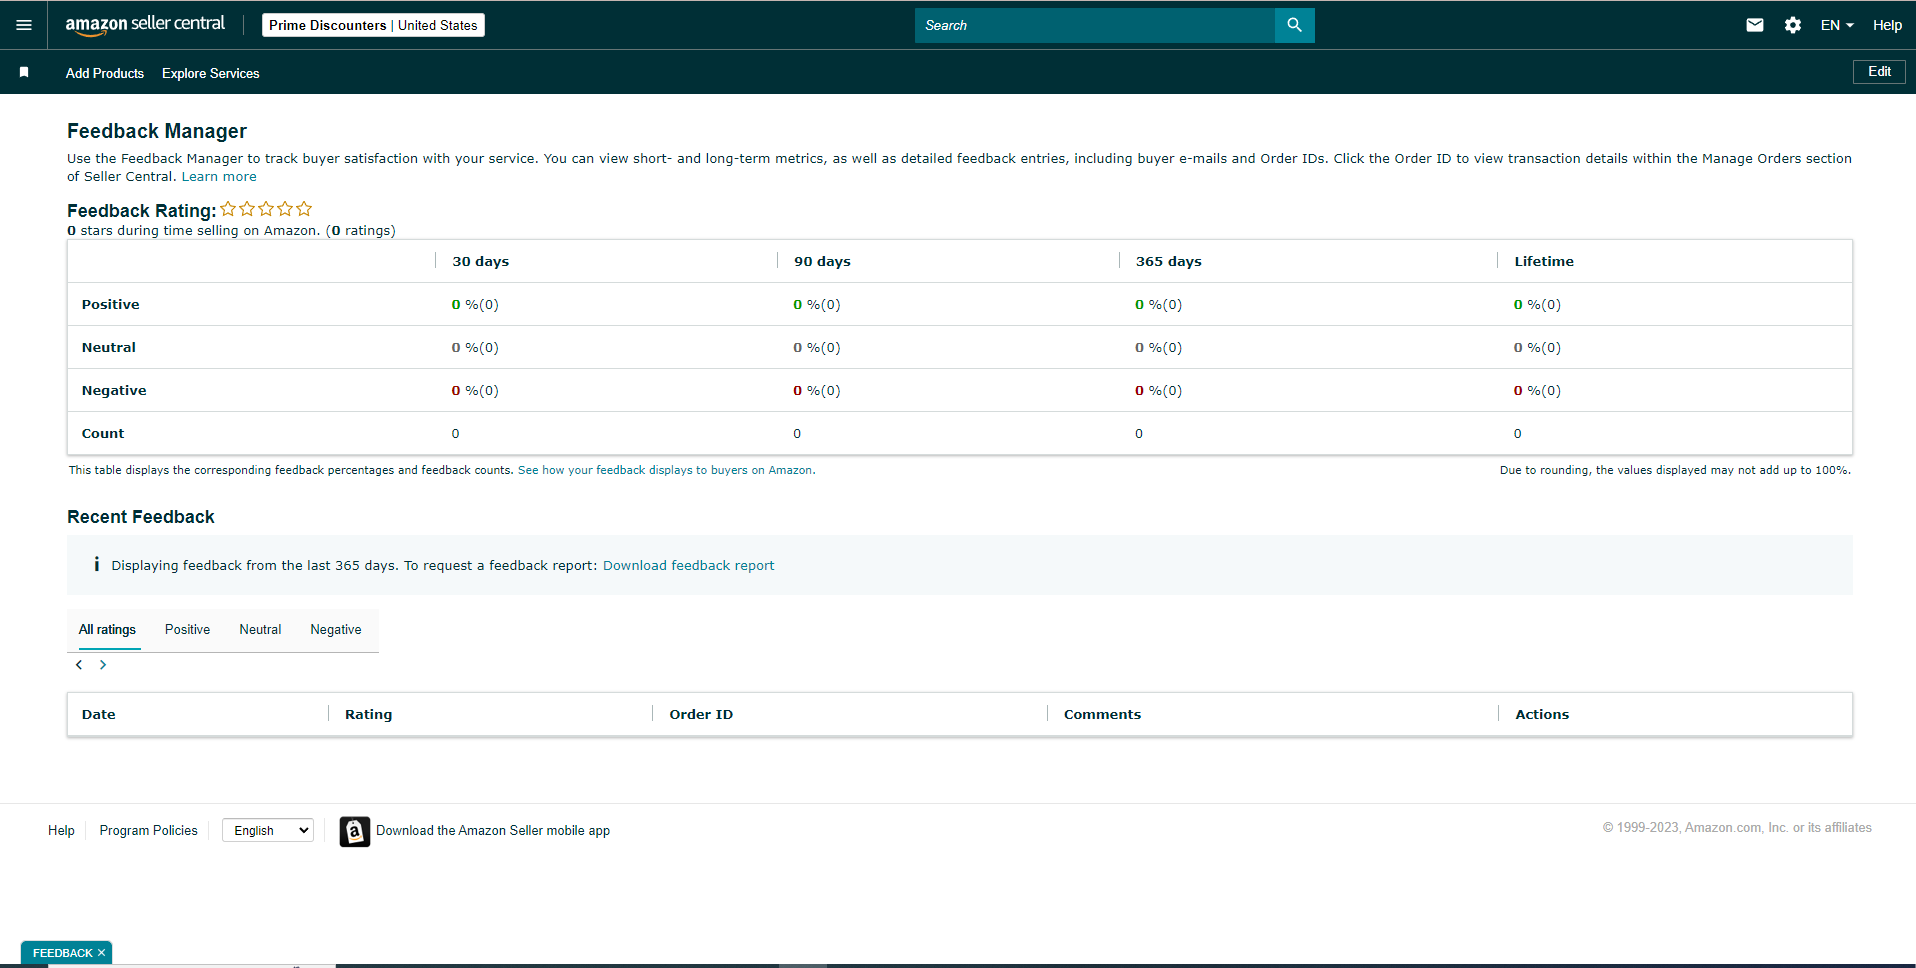This screenshot has width=1916, height=968.
Task: Click the Rating column header
Action: click(368, 714)
